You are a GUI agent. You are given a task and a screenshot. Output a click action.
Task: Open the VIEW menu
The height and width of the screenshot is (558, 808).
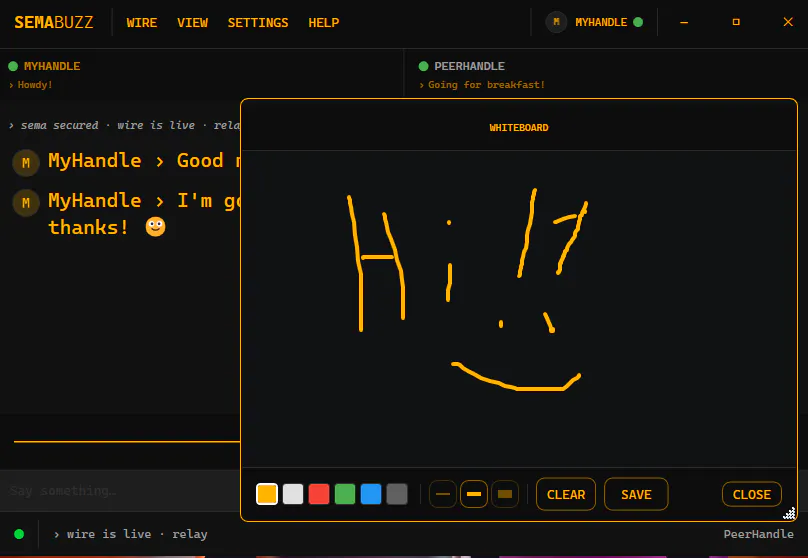pyautogui.click(x=192, y=23)
